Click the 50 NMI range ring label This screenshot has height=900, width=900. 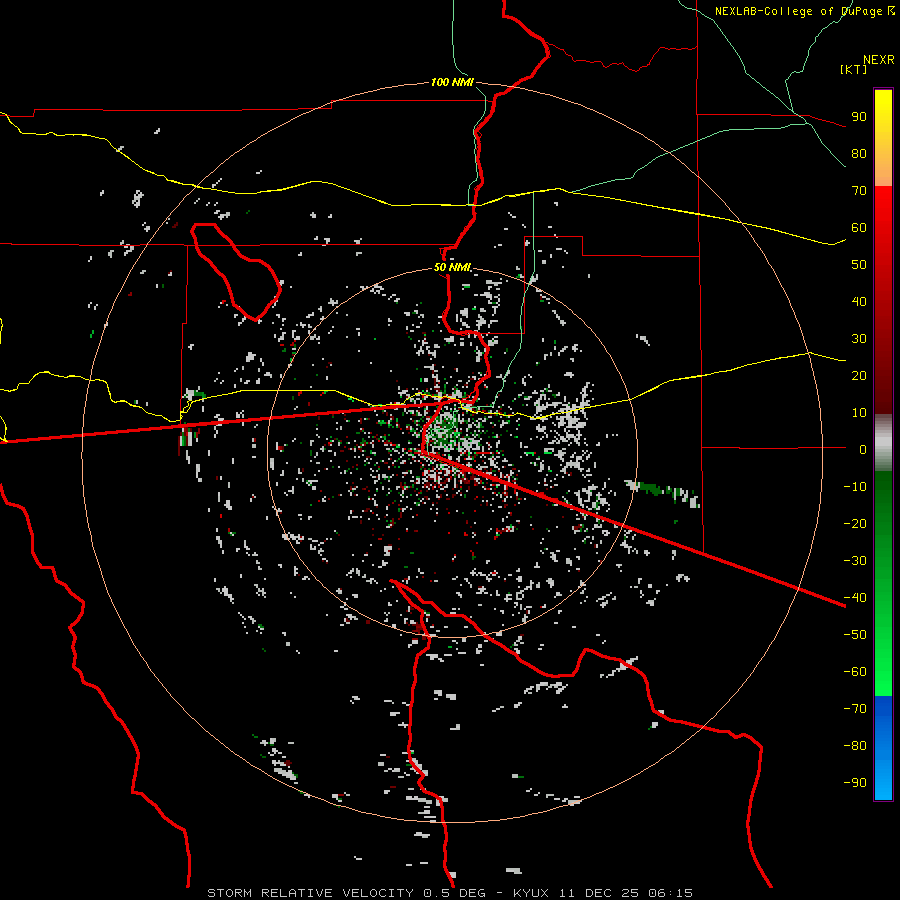pos(453,267)
